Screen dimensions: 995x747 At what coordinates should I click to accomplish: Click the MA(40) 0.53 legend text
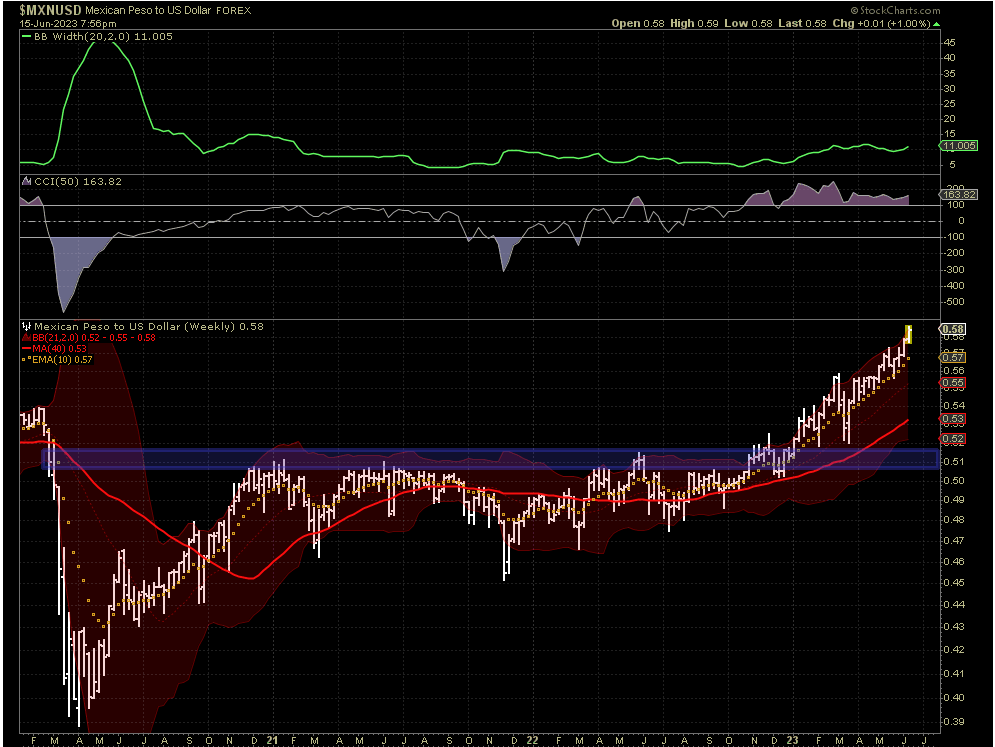[x=59, y=348]
